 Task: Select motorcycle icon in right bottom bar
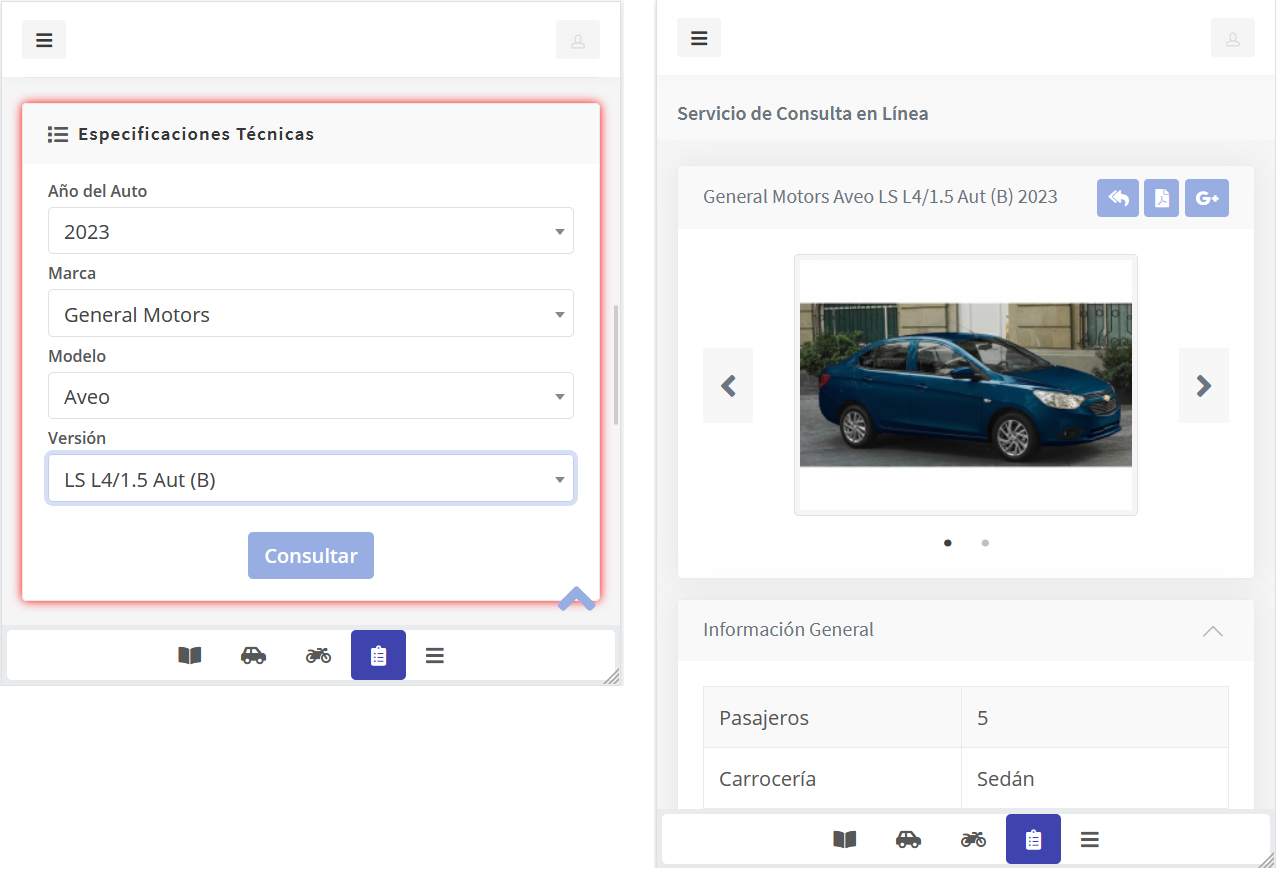[x=973, y=839]
